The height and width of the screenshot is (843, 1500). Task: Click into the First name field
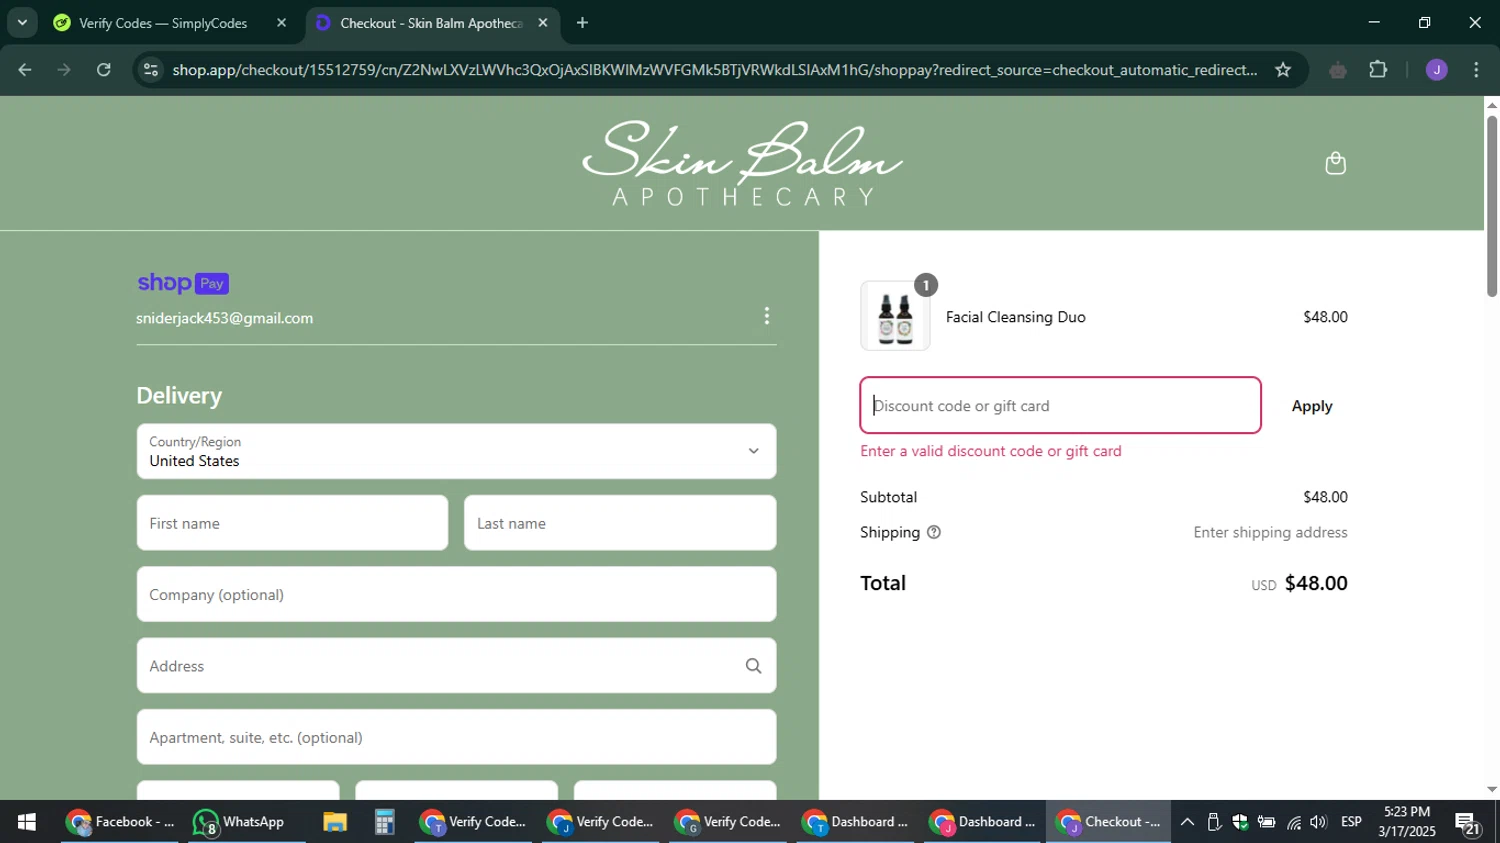click(292, 523)
